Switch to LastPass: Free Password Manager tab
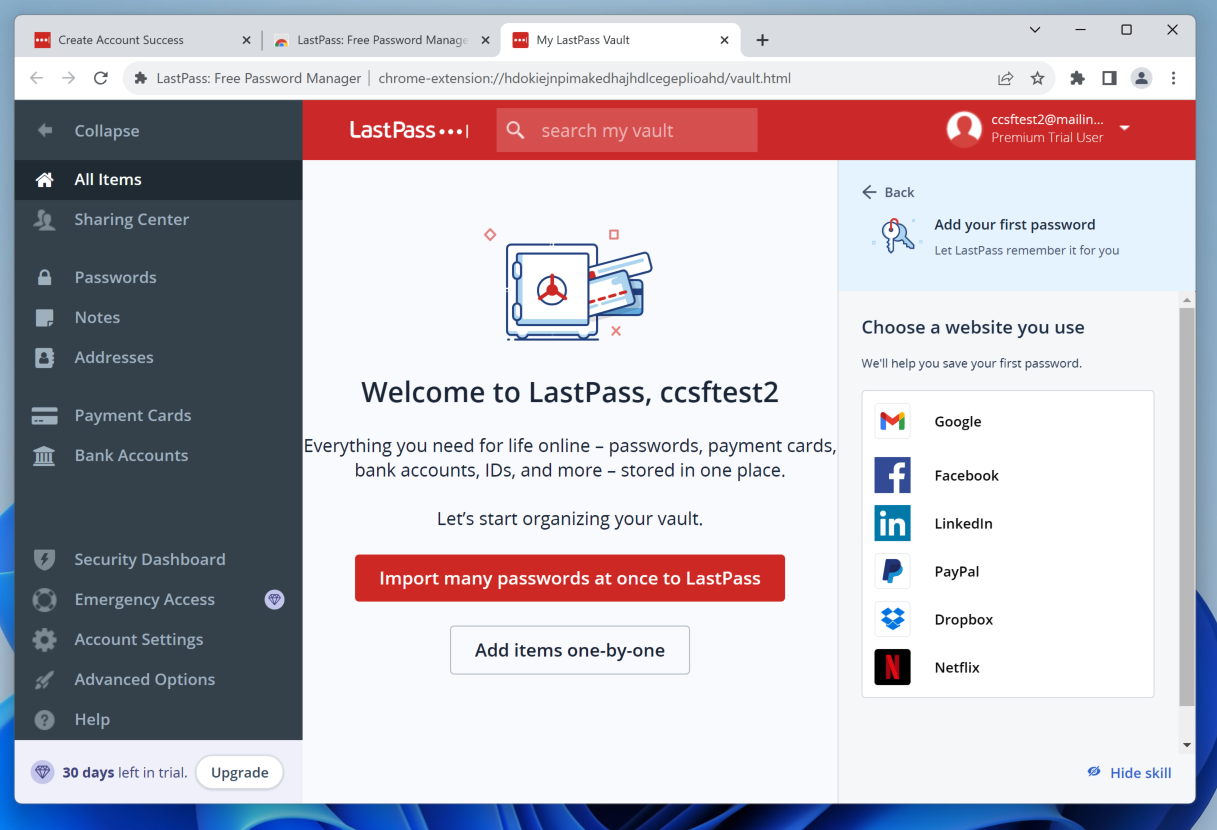1217x830 pixels. pyautogui.click(x=382, y=40)
